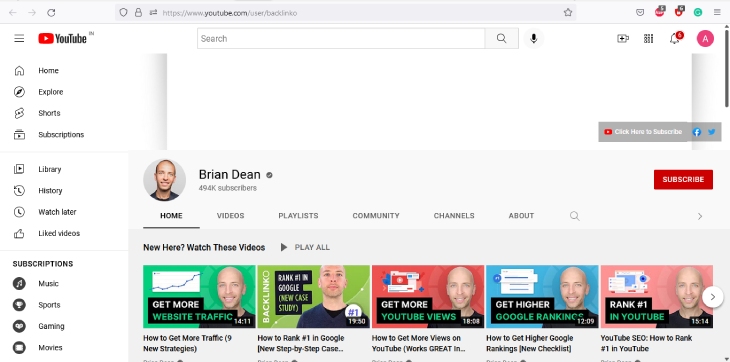Expand more channel tabs with right chevron

700,216
